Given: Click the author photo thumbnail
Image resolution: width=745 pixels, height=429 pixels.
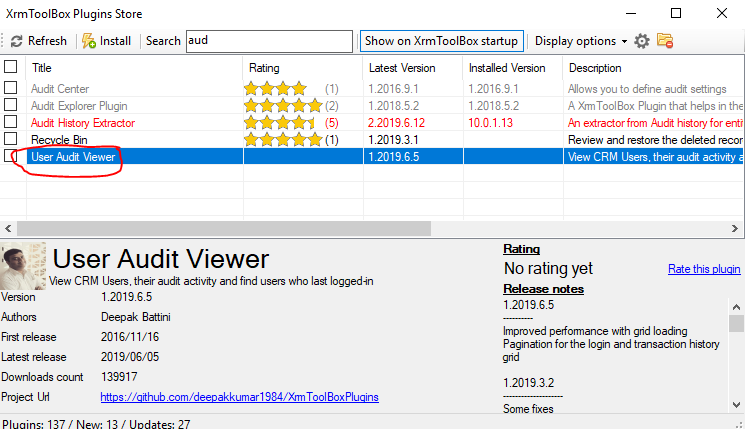Looking at the screenshot, I should tap(23, 265).
